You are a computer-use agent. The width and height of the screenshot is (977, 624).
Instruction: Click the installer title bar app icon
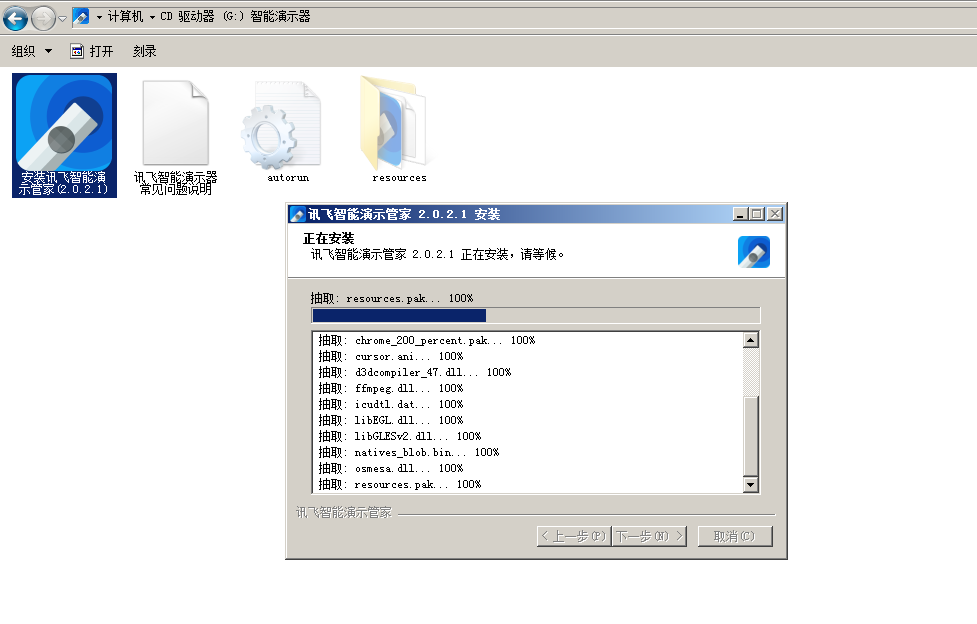tap(298, 214)
